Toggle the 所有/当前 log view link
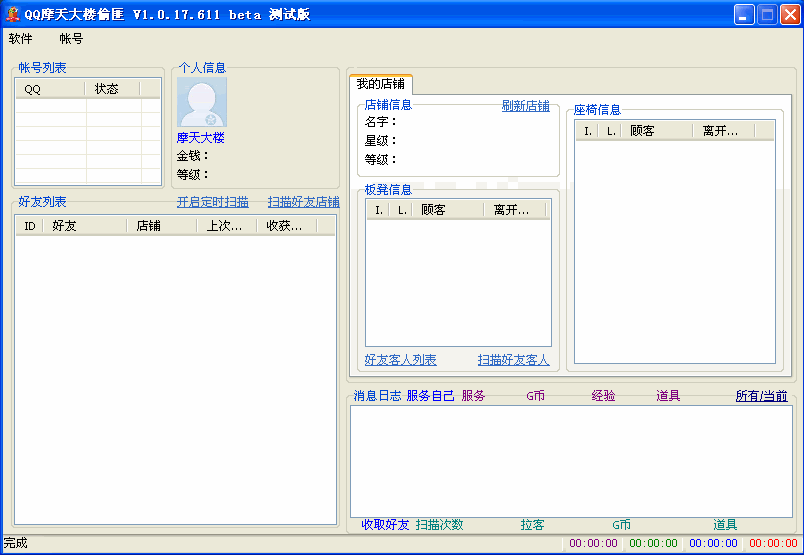 pyautogui.click(x=761, y=396)
